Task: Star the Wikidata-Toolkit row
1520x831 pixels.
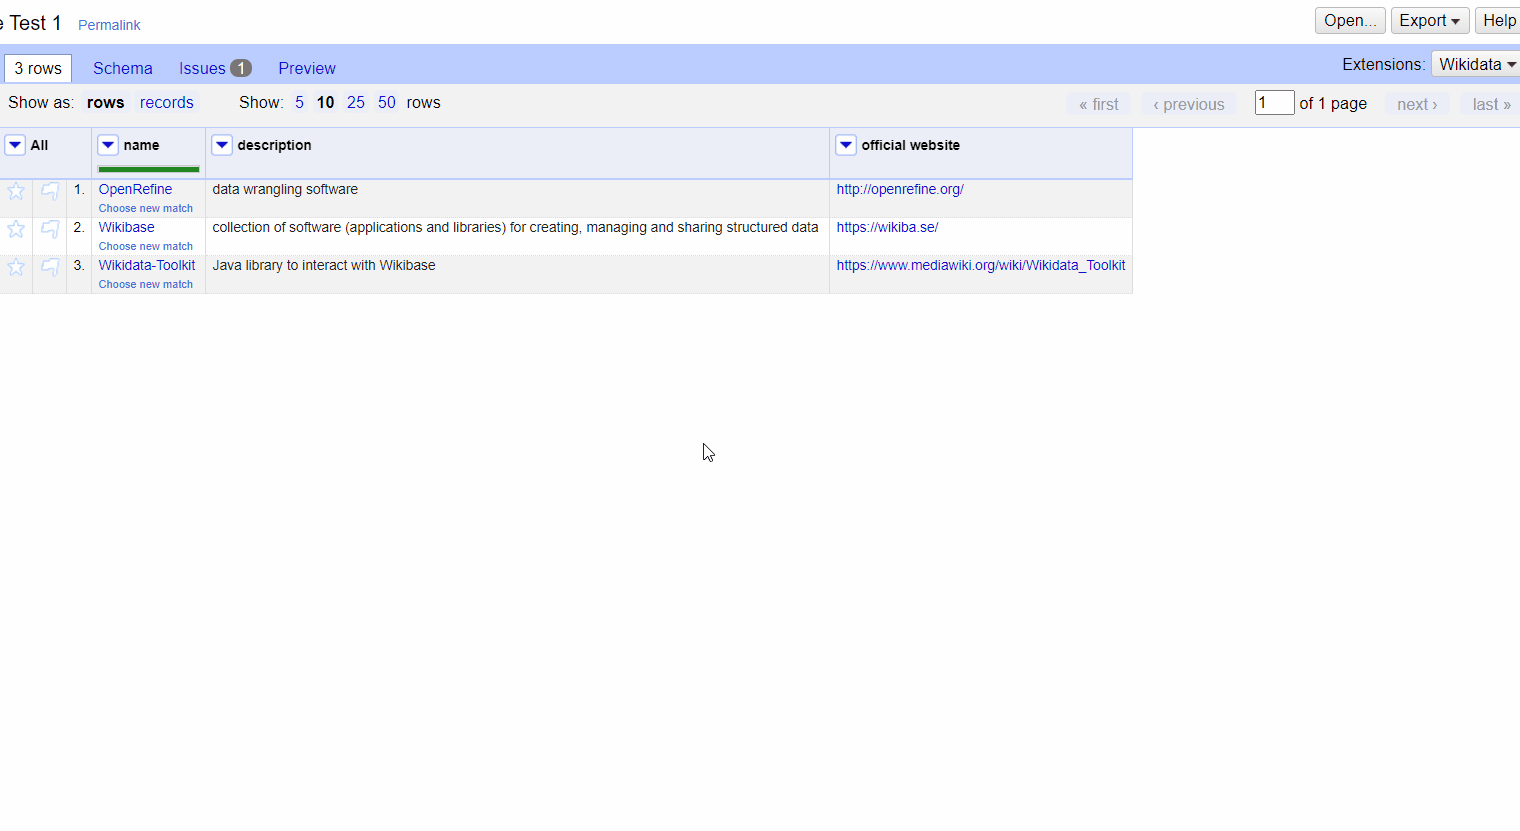Action: (16, 267)
